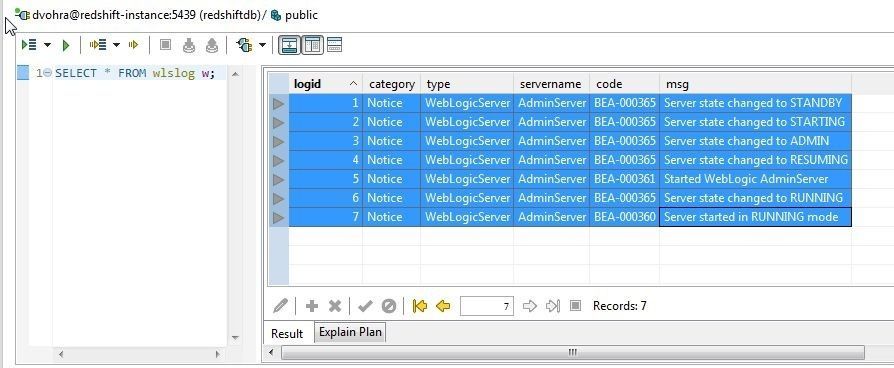This screenshot has width=894, height=368.
Task: Select row marker arrow for logid 4
Action: point(279,160)
